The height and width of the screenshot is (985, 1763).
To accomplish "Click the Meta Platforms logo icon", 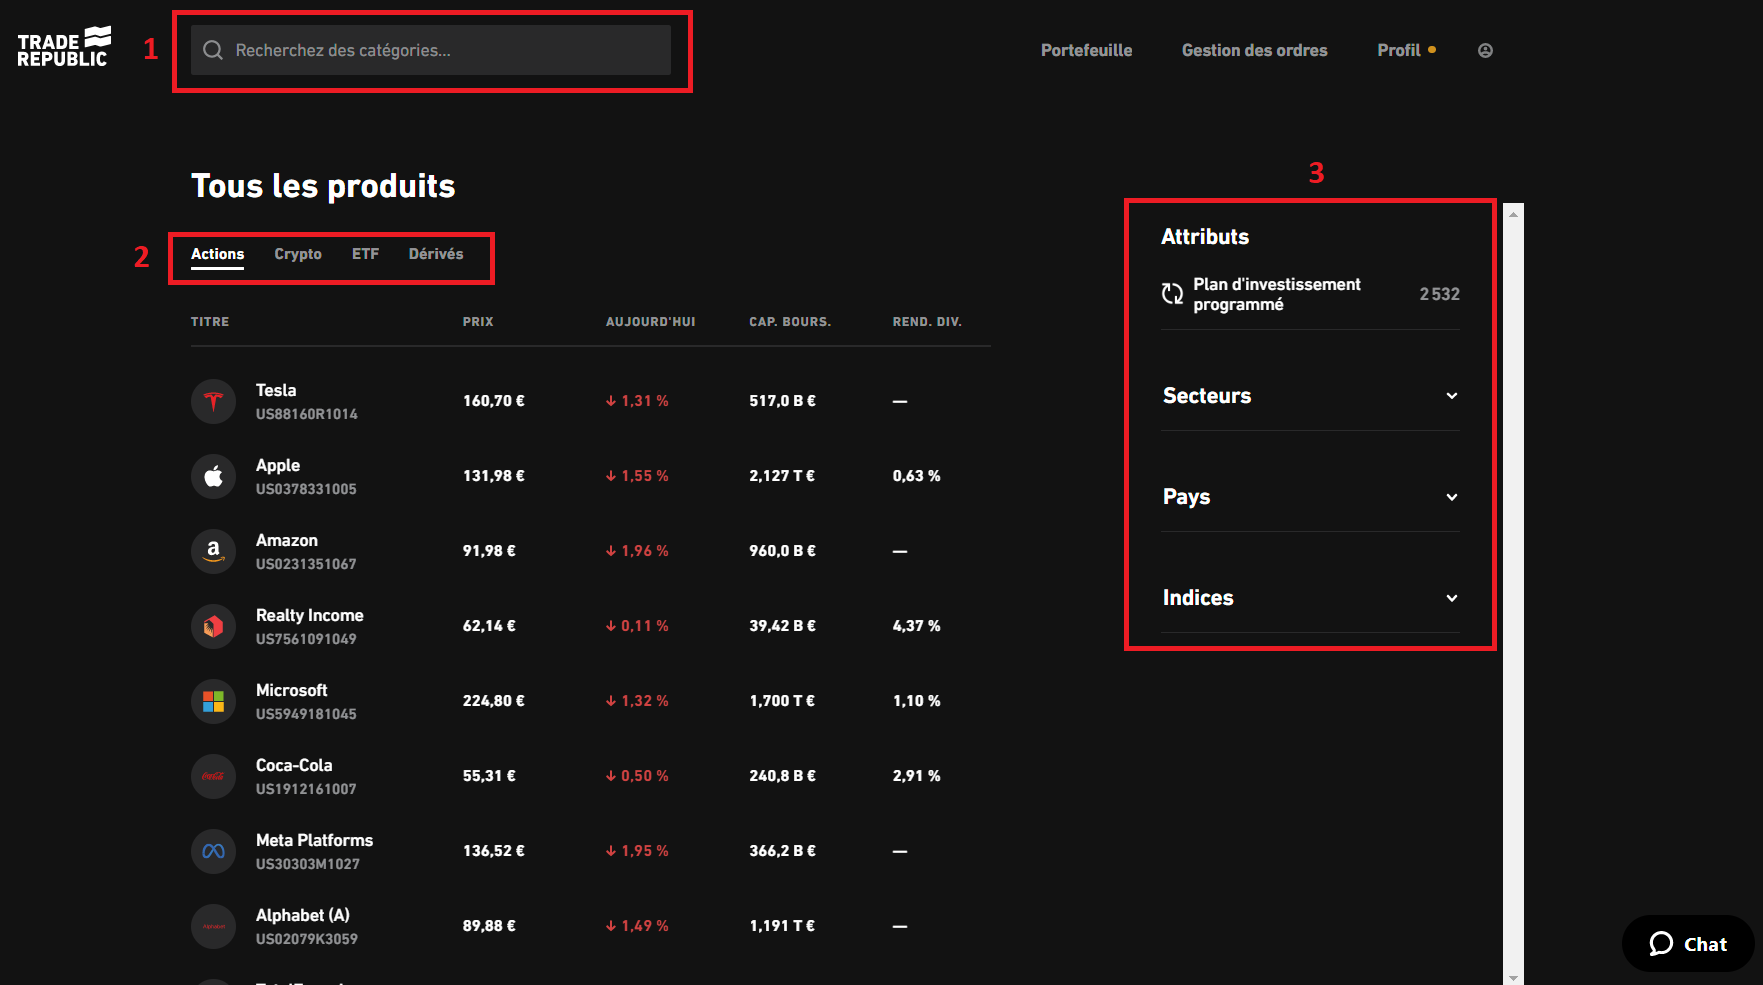I will tap(213, 851).
